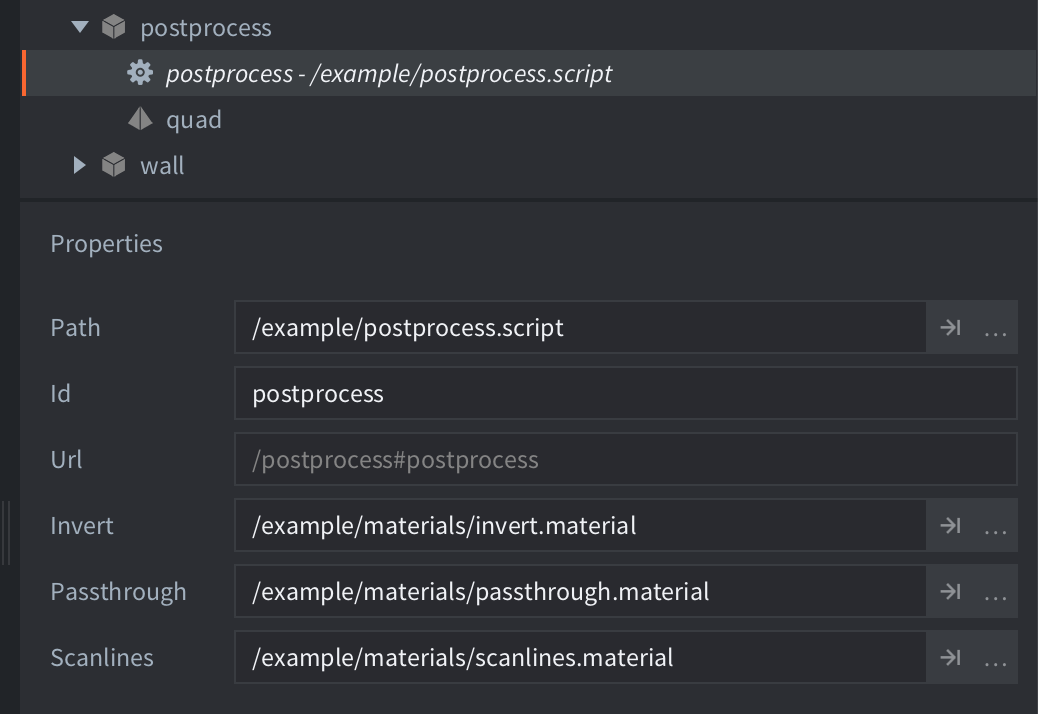Screen dimensions: 1038x714
Task: Expand the wall tree node
Action: coord(78,165)
